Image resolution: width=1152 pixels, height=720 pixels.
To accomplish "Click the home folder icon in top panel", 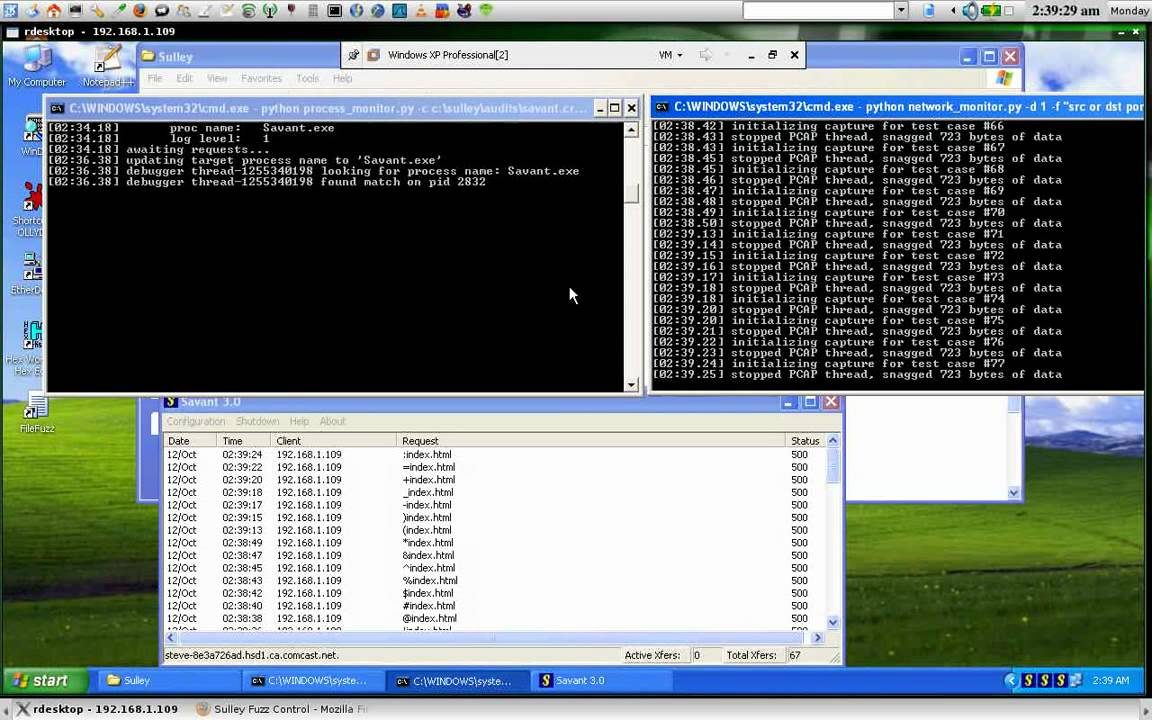I will pos(54,10).
